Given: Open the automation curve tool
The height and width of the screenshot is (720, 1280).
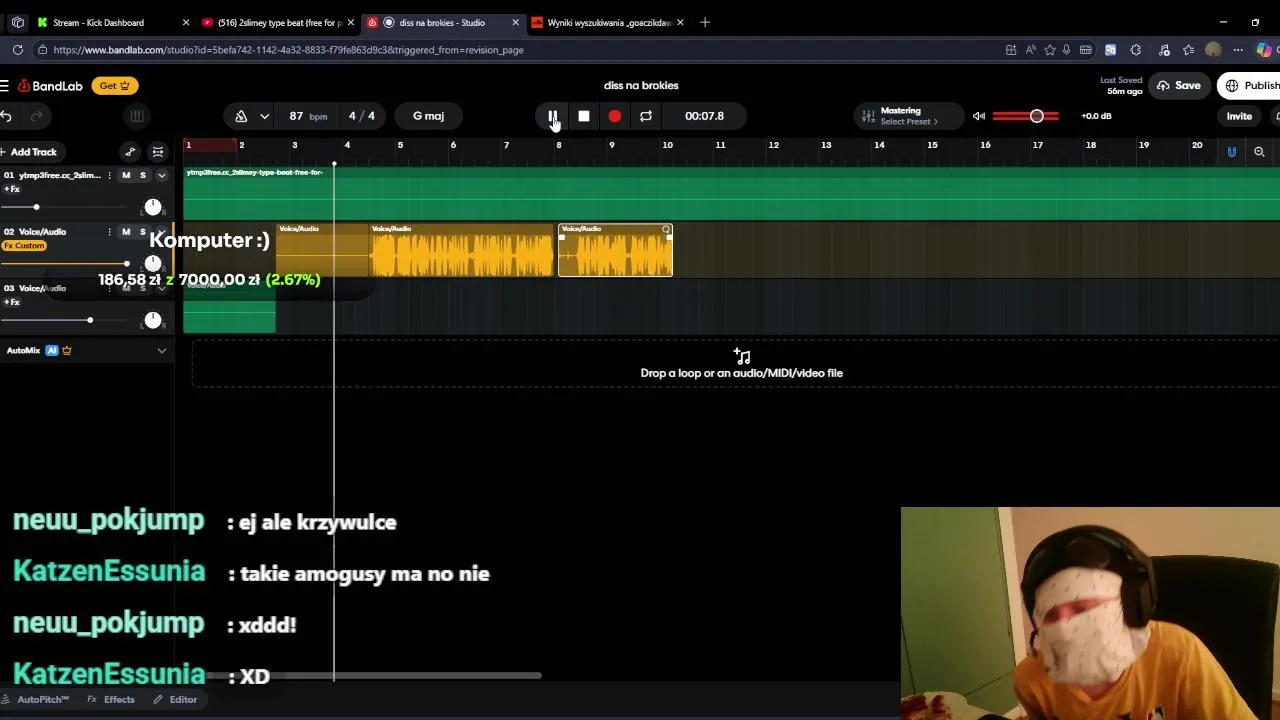Looking at the screenshot, I should [x=130, y=152].
